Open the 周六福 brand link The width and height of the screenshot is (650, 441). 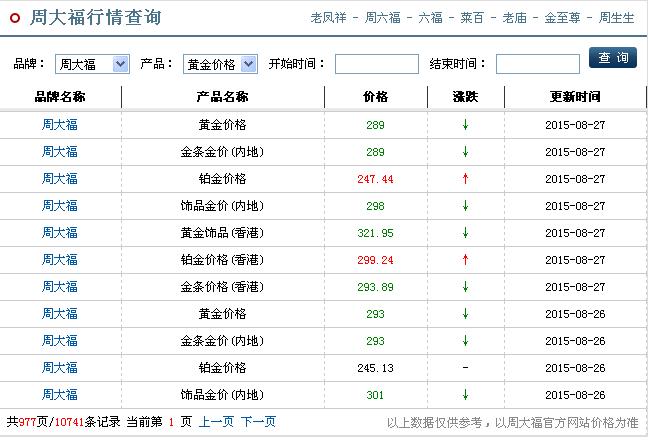coord(383,18)
